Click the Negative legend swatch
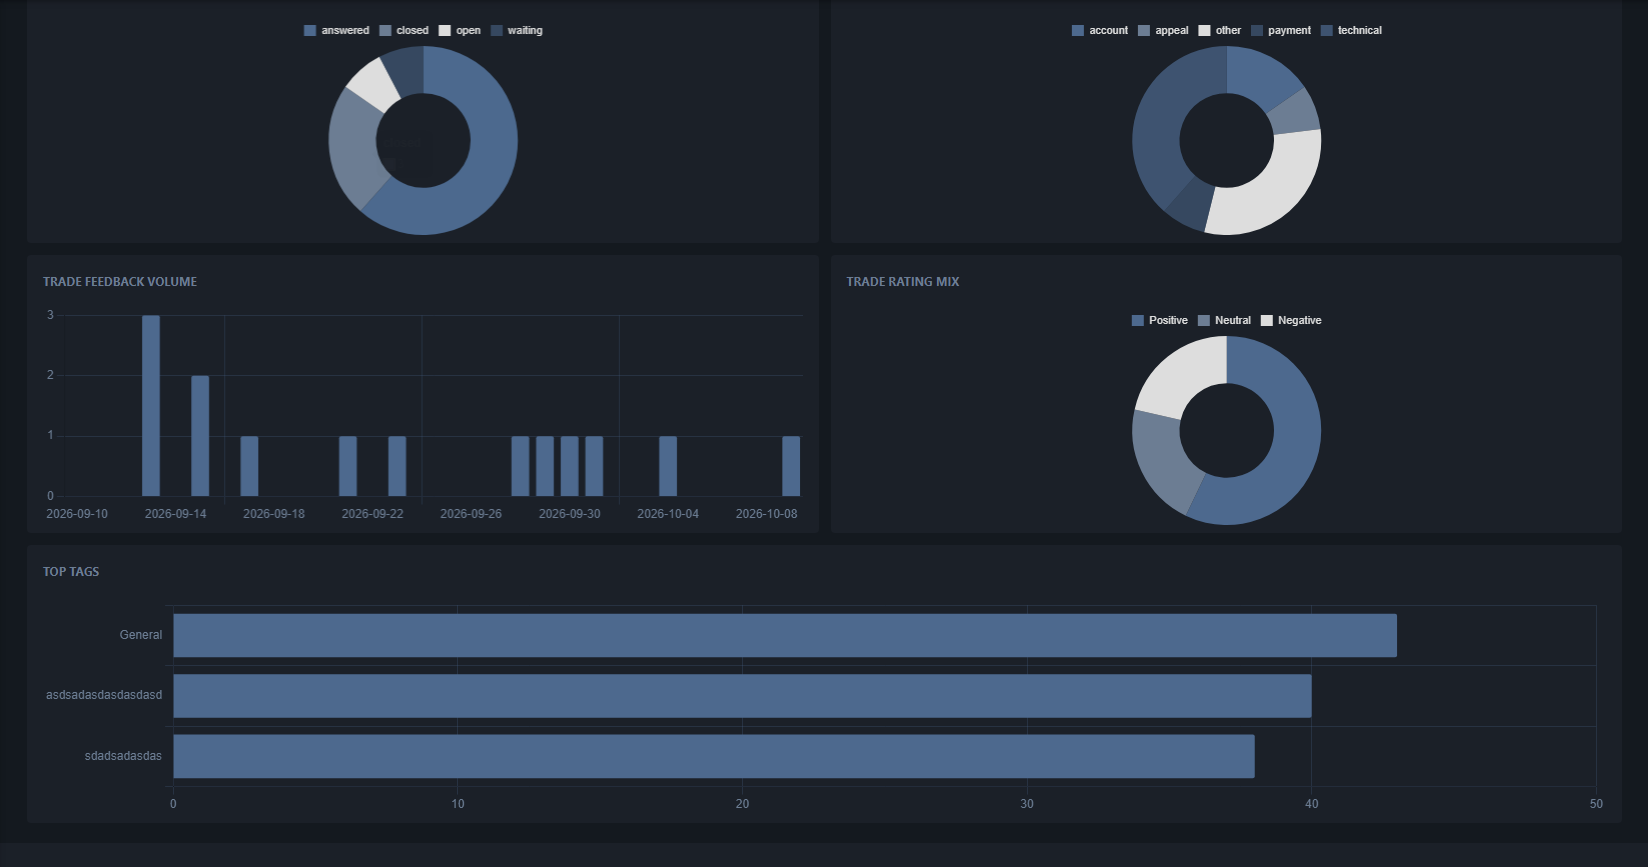 pyautogui.click(x=1267, y=320)
